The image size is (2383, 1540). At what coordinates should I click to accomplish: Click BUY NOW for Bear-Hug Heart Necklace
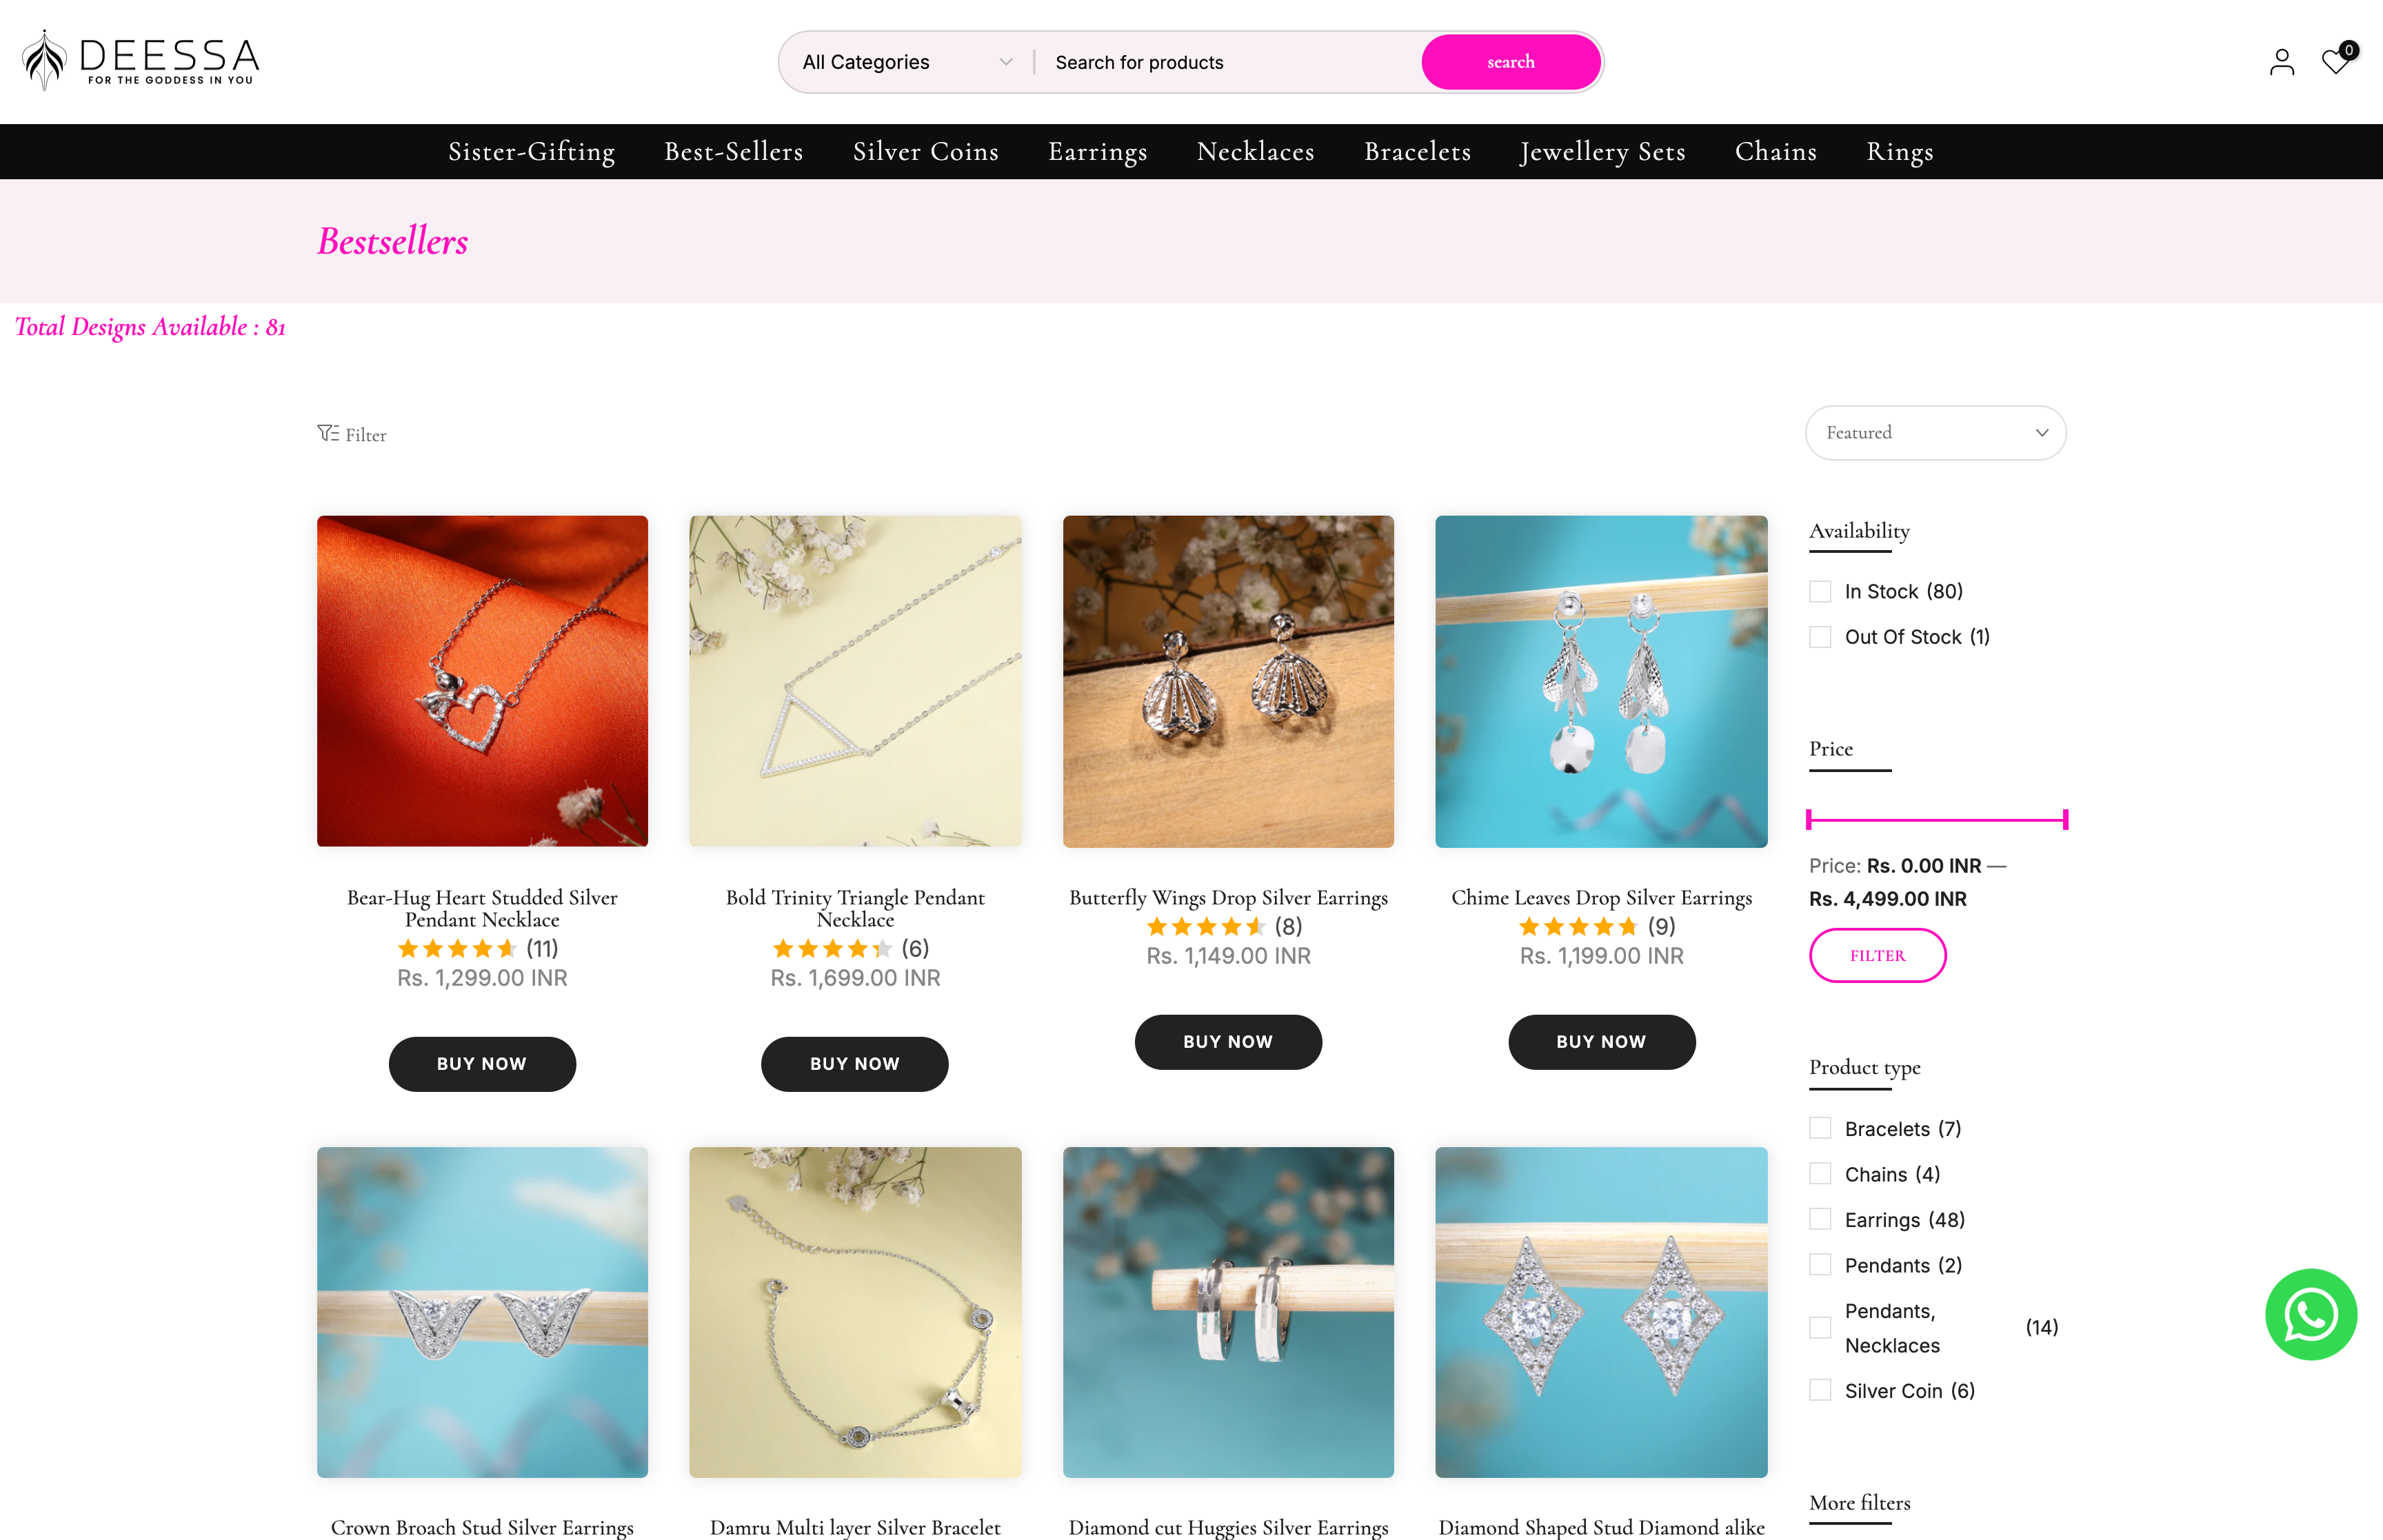(482, 1063)
